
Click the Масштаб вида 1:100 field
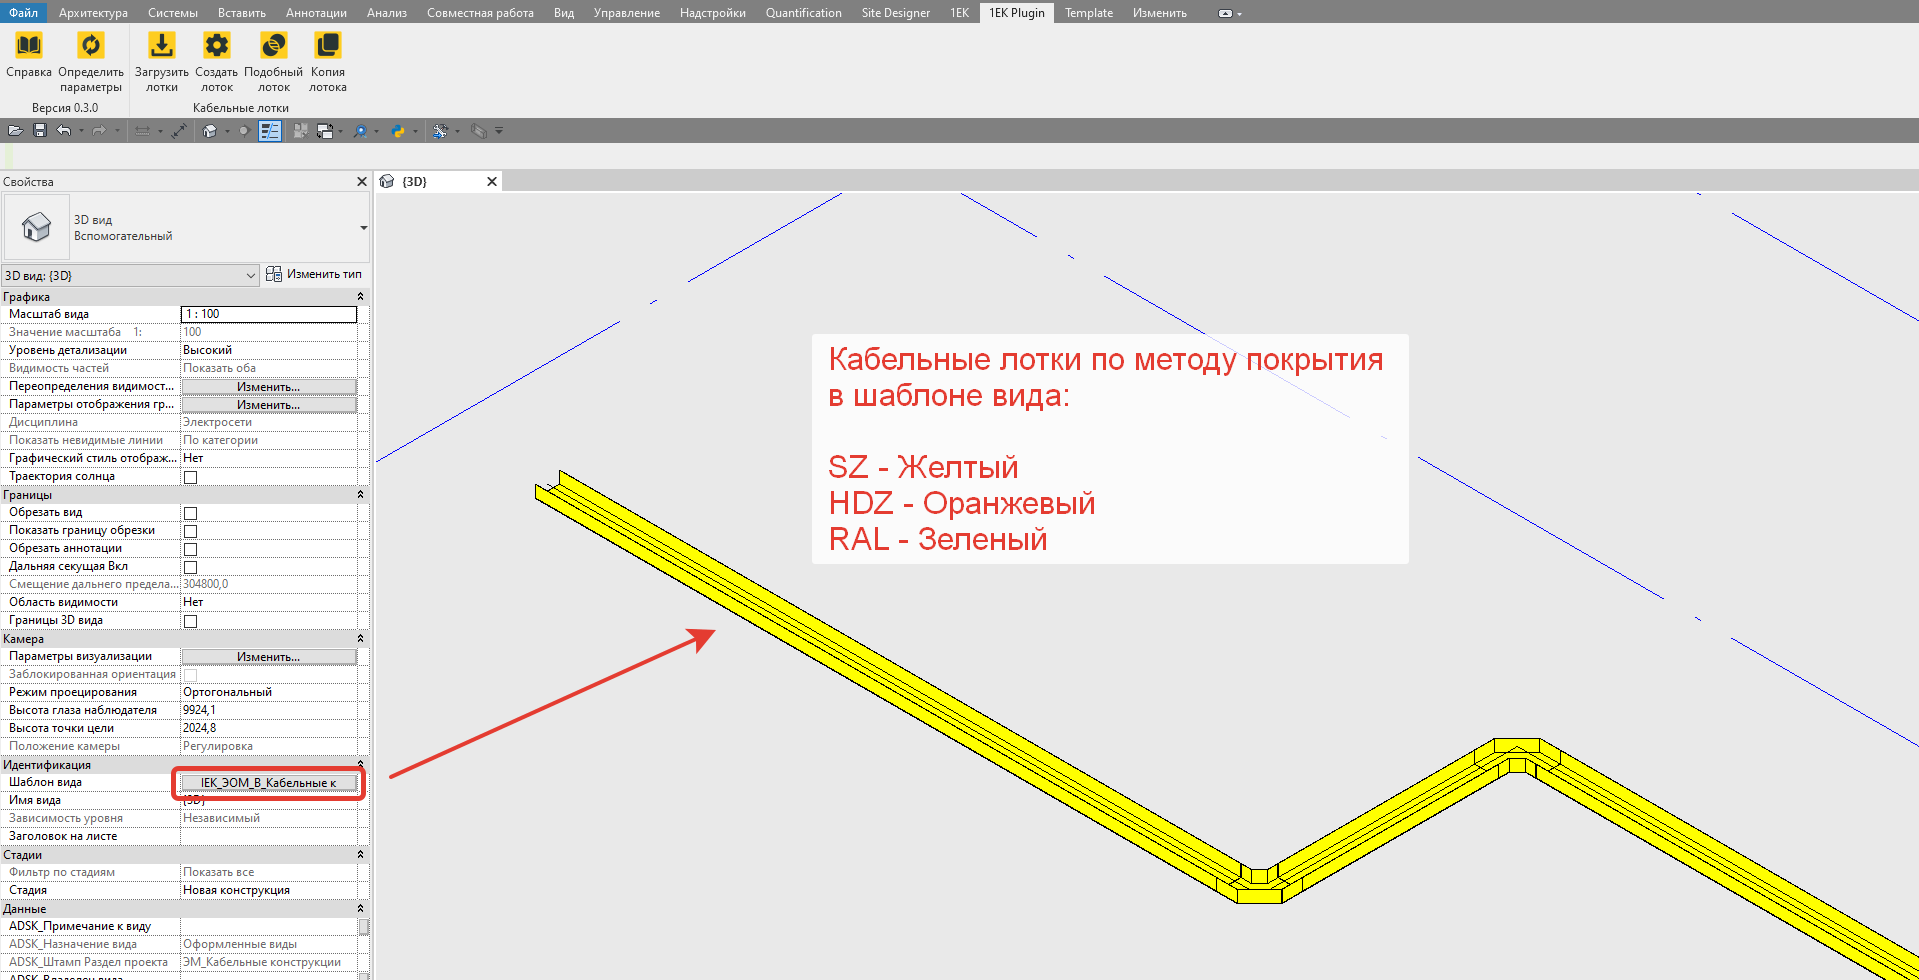pos(268,314)
